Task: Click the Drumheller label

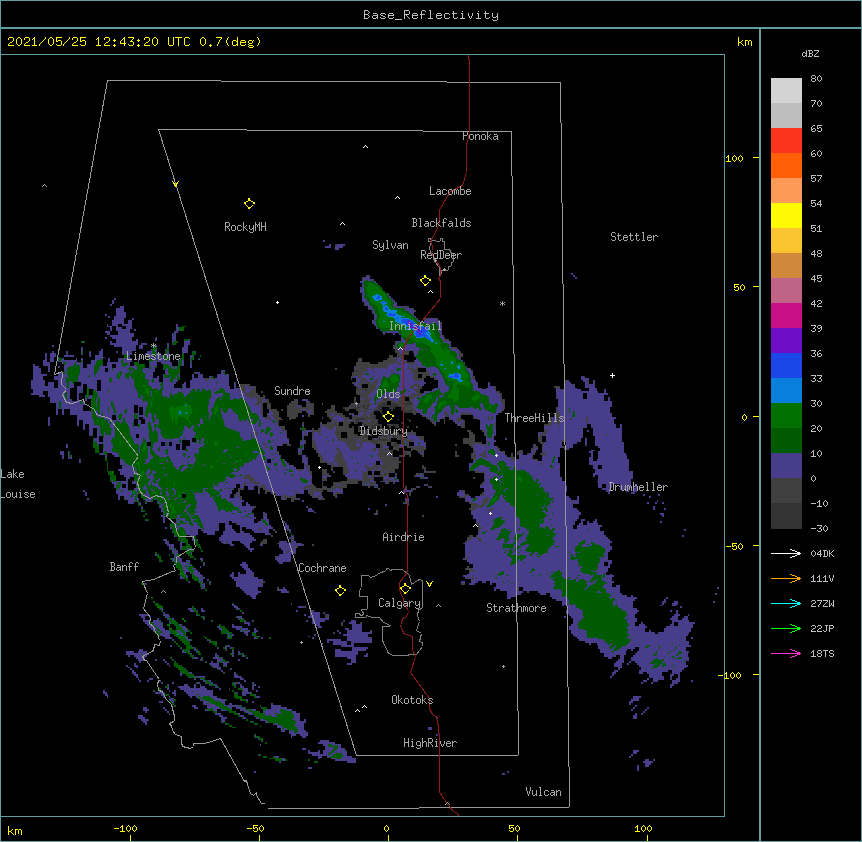Action: [x=638, y=487]
